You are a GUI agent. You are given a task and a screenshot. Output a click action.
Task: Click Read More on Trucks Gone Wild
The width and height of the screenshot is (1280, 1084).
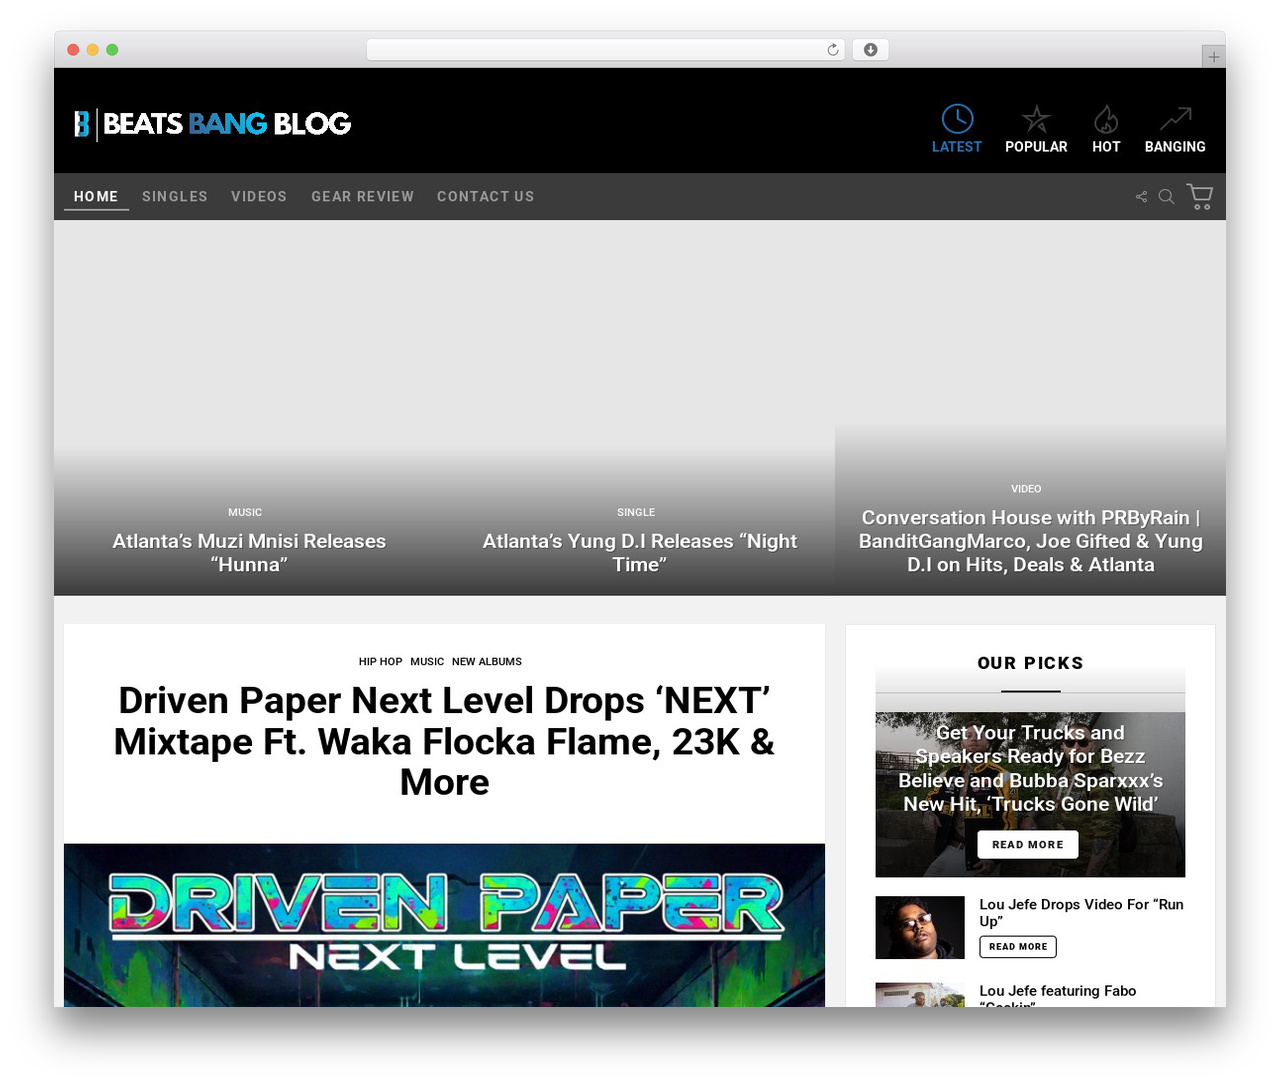[x=1028, y=845]
